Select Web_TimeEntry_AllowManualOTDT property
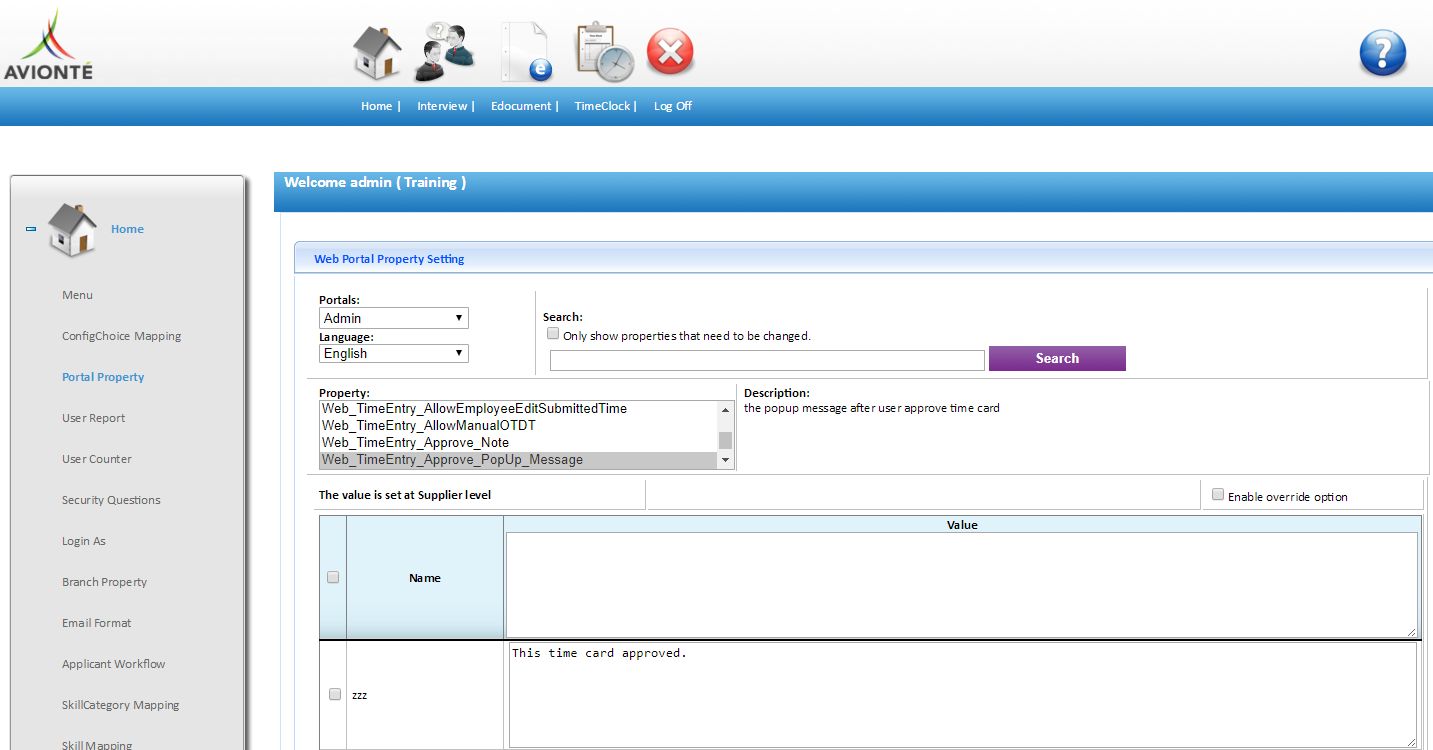The height and width of the screenshot is (750, 1433). coord(518,426)
